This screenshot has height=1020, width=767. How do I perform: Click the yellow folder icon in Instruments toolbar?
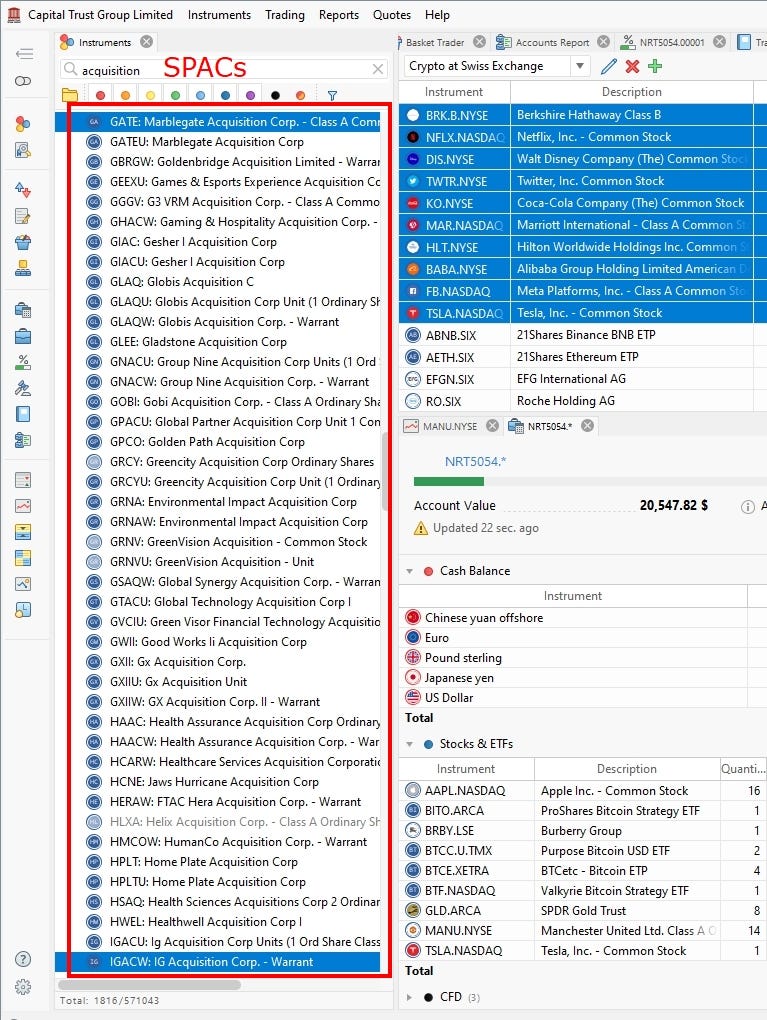coord(70,95)
